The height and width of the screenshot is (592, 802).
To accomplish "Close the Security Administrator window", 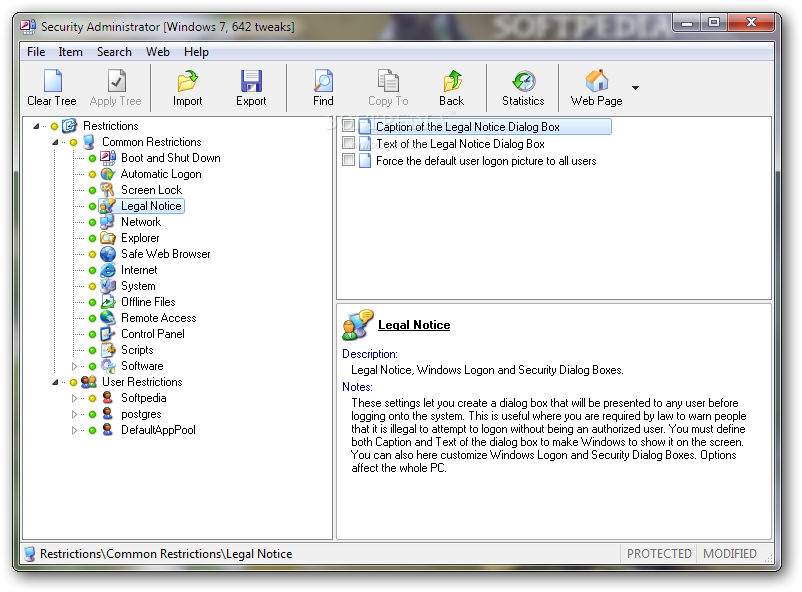I will [x=751, y=23].
